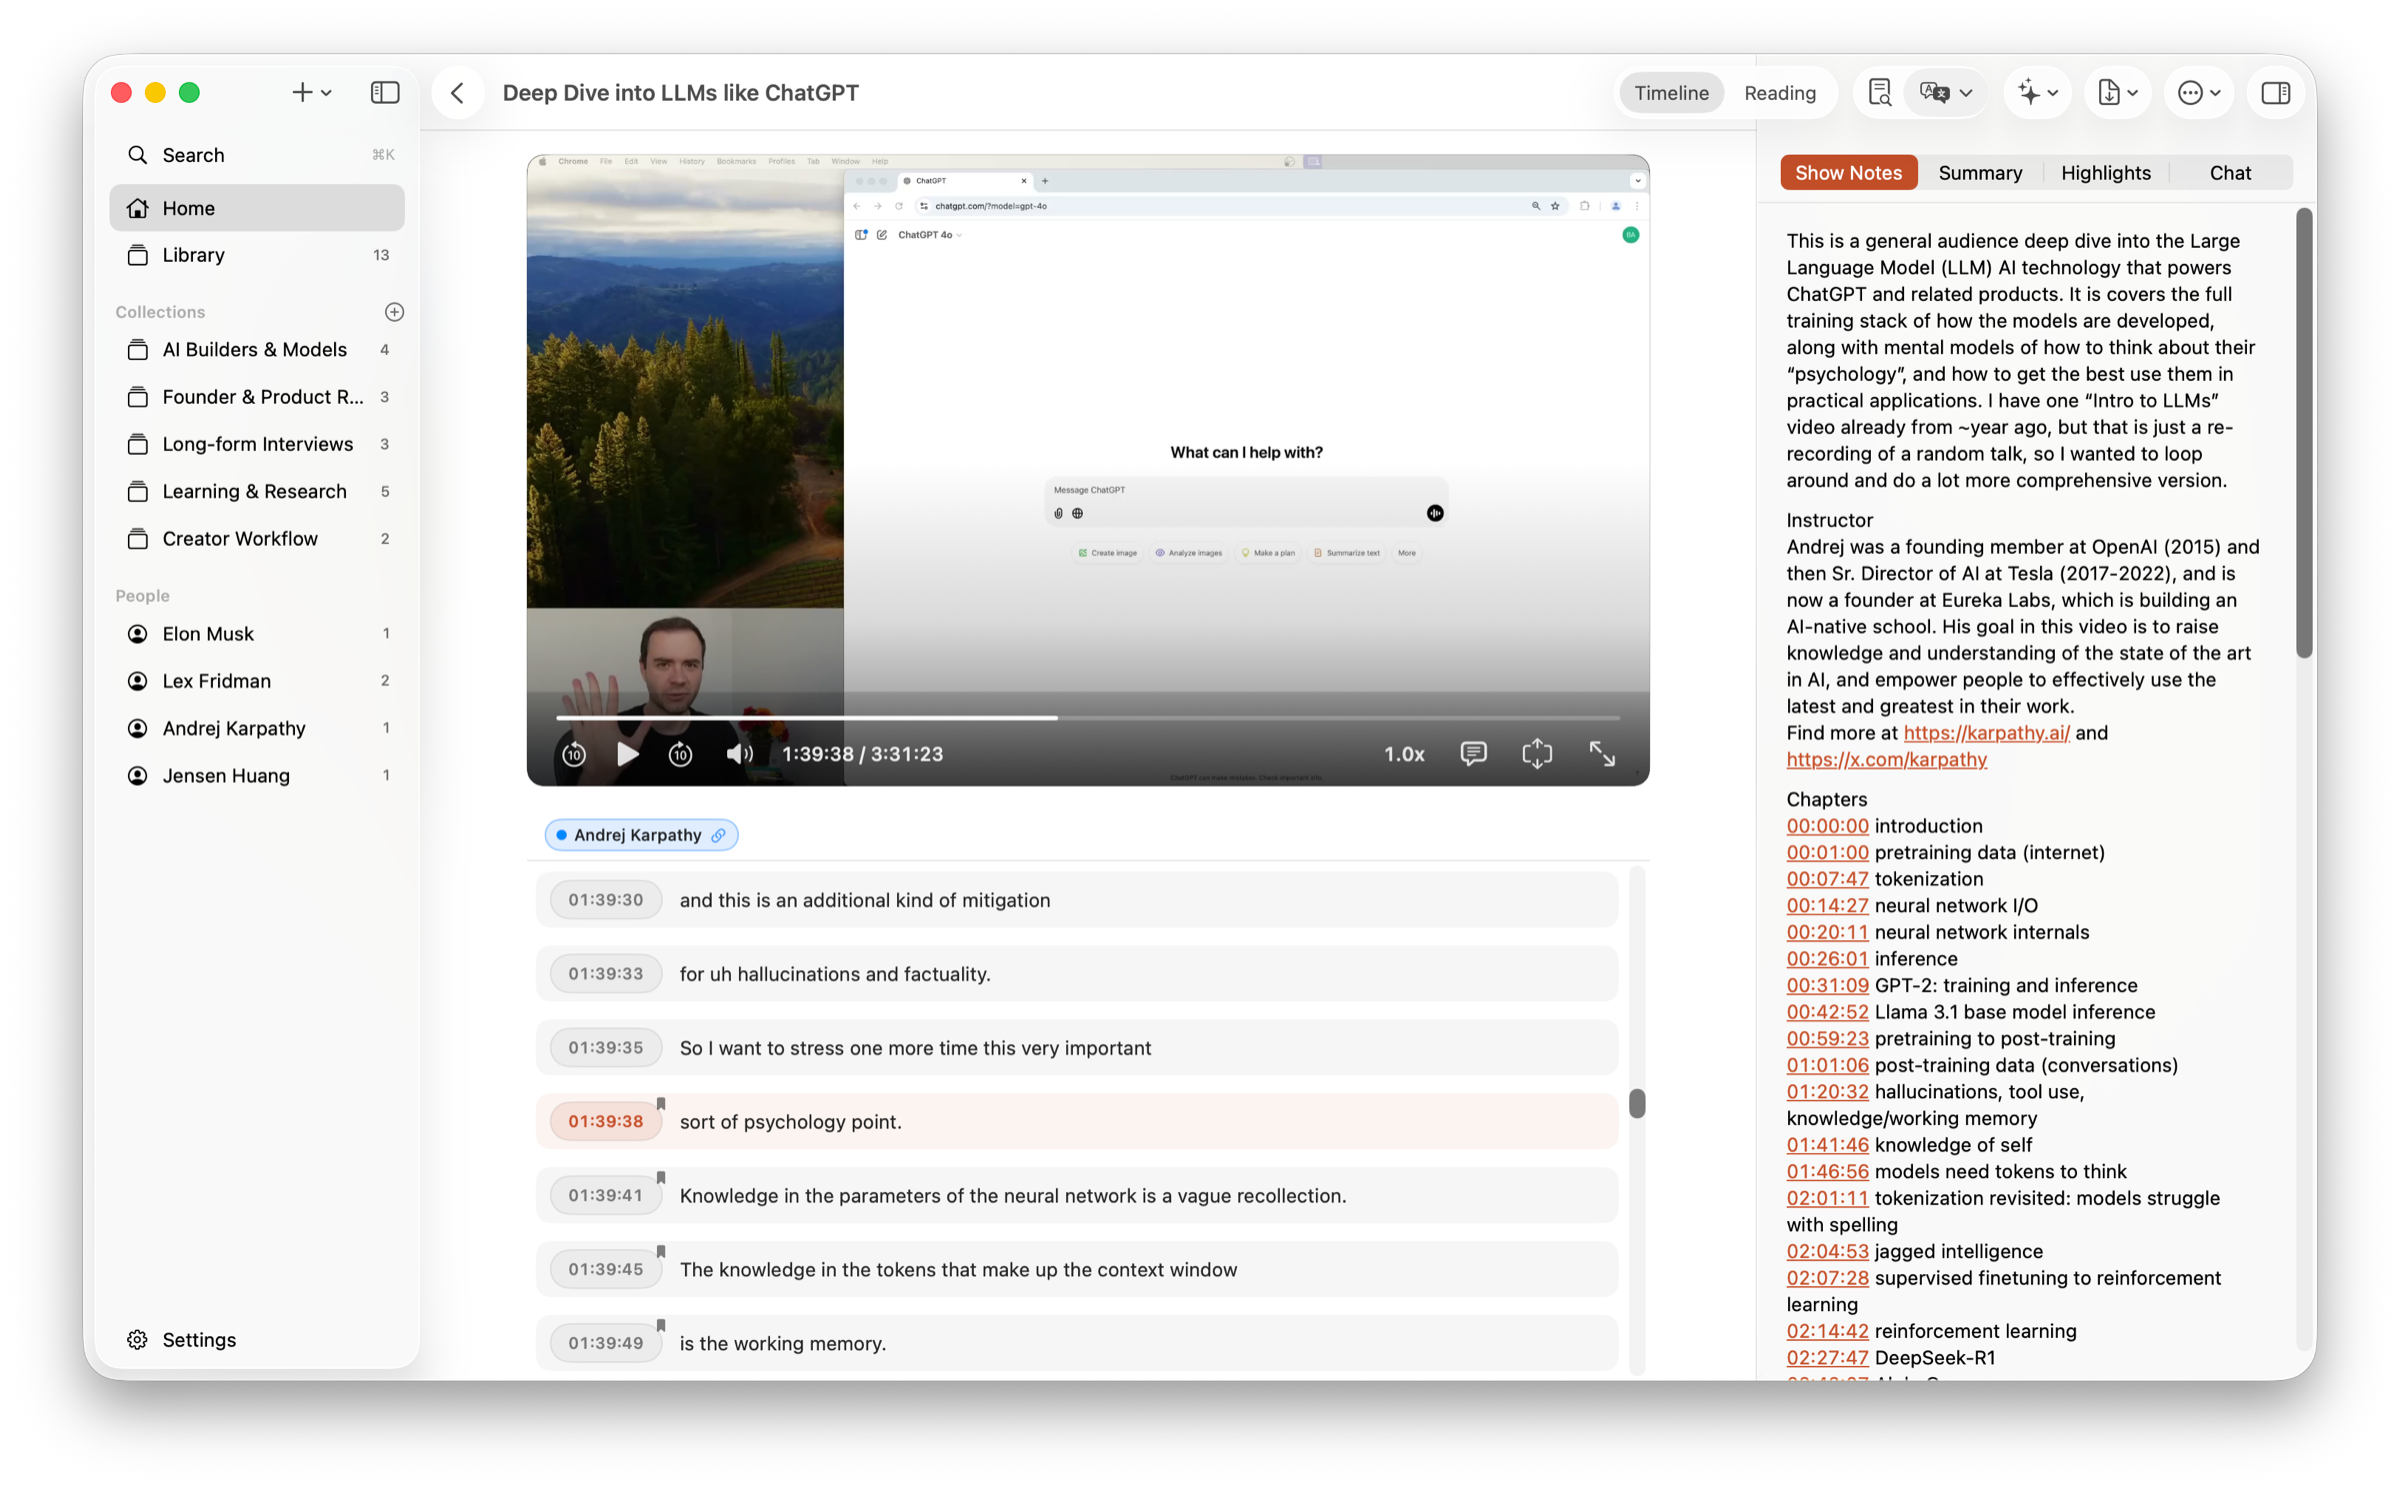Add a new collection with plus icon
The width and height of the screenshot is (2400, 1488).
pos(394,312)
